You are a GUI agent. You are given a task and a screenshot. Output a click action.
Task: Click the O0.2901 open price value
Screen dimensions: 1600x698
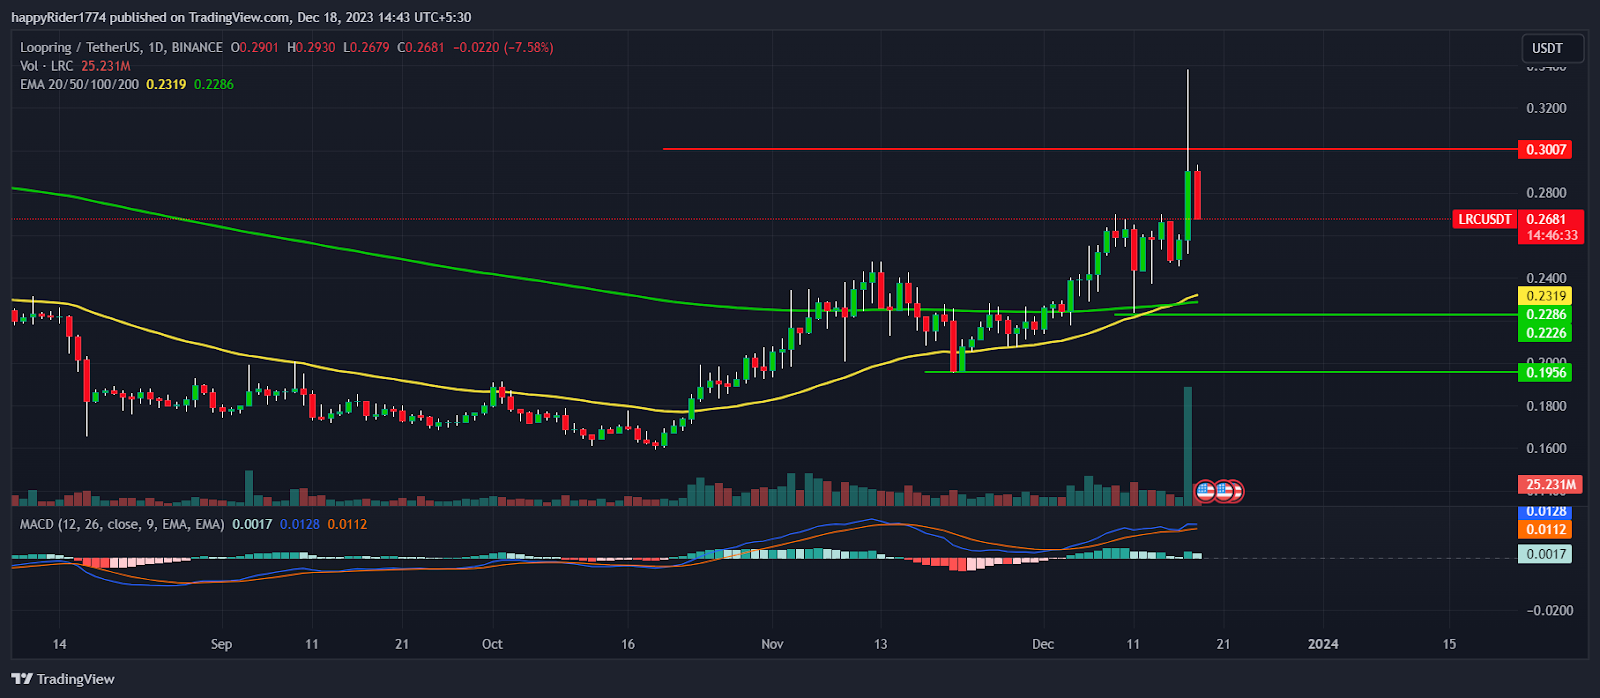tap(255, 47)
